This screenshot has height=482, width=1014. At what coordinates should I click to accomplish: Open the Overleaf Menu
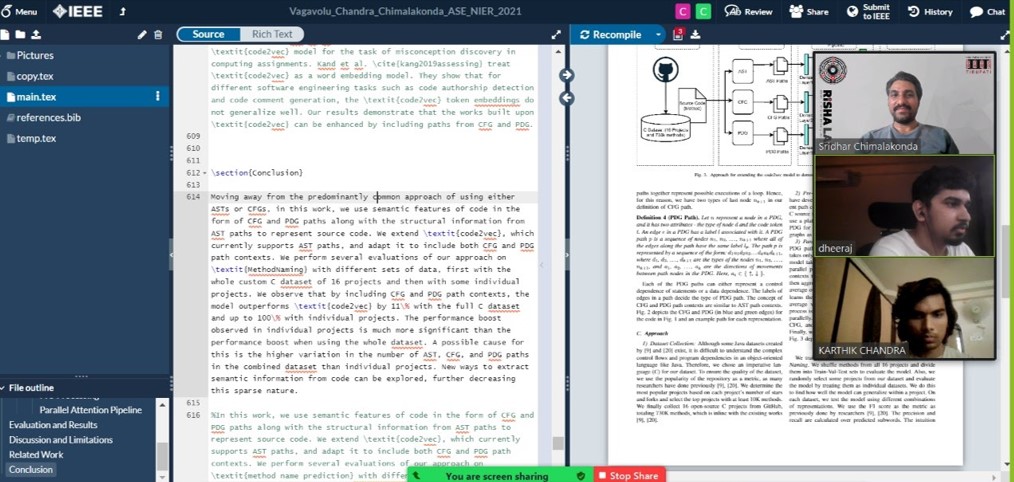tap(19, 12)
